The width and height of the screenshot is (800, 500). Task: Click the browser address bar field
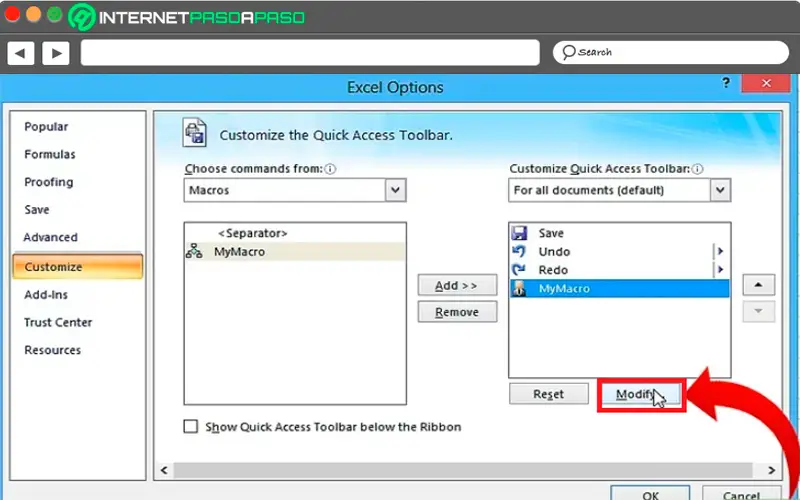click(x=310, y=53)
